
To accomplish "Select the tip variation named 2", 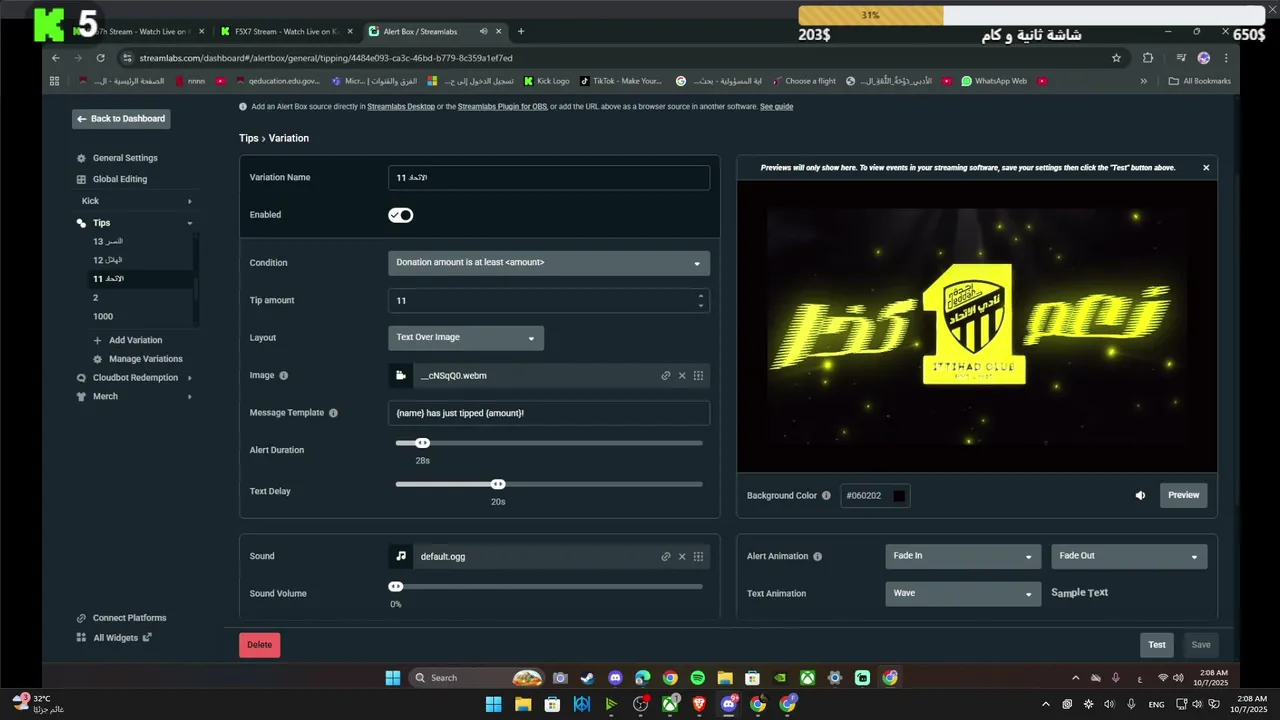I will click(x=96, y=298).
